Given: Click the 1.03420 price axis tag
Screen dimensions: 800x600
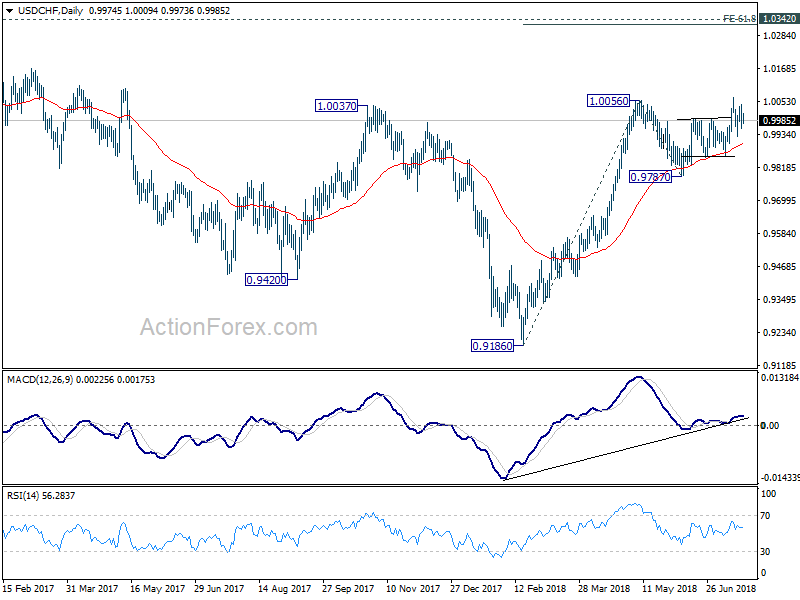Looking at the screenshot, I should coord(779,19).
